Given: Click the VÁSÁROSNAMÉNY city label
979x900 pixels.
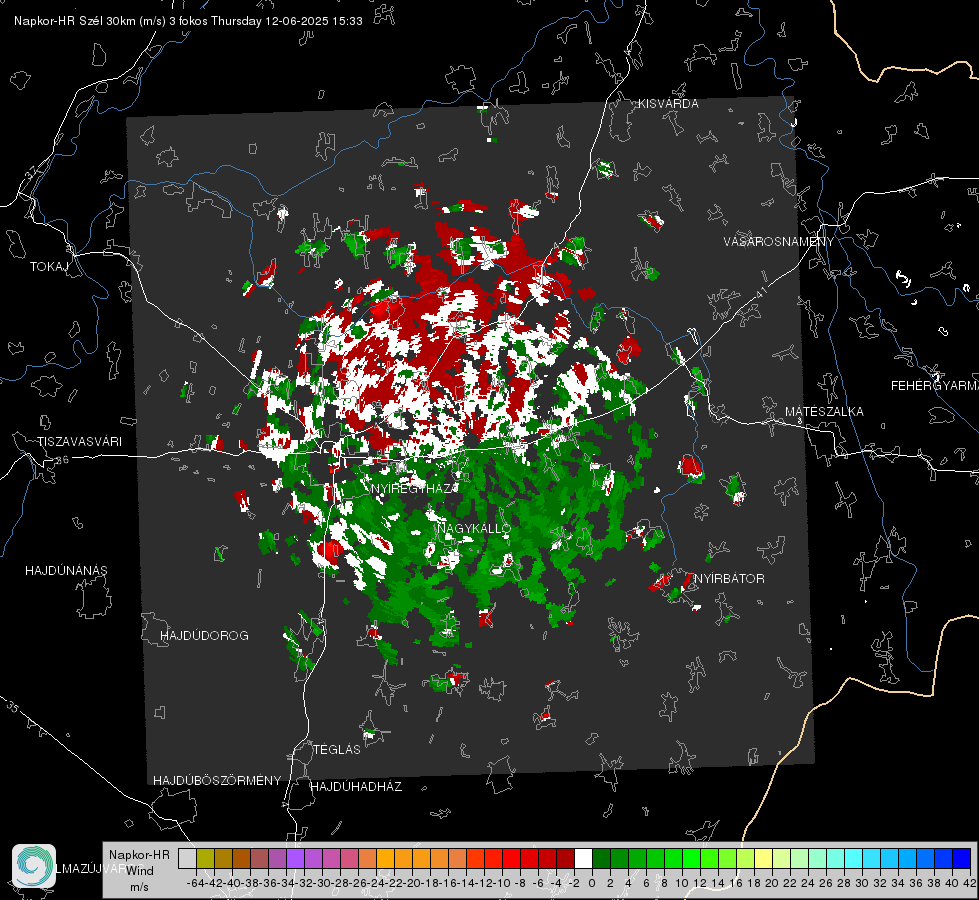Looking at the screenshot, I should pos(779,242).
